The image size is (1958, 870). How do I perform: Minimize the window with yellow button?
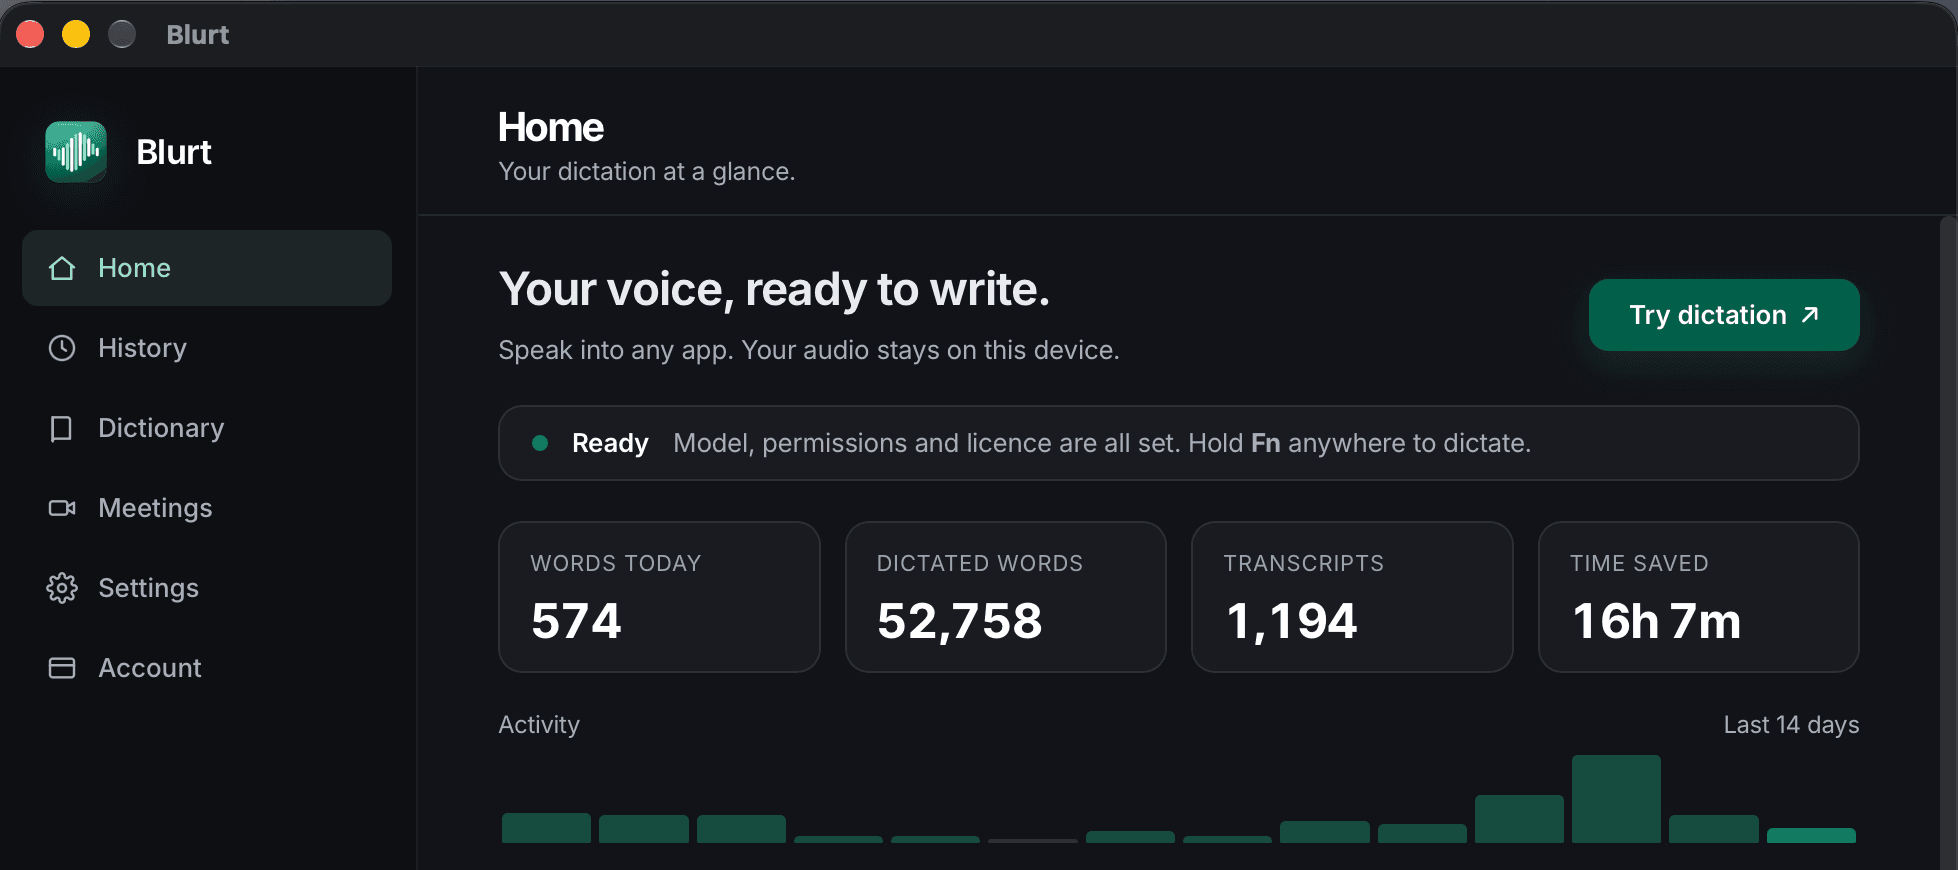point(76,34)
